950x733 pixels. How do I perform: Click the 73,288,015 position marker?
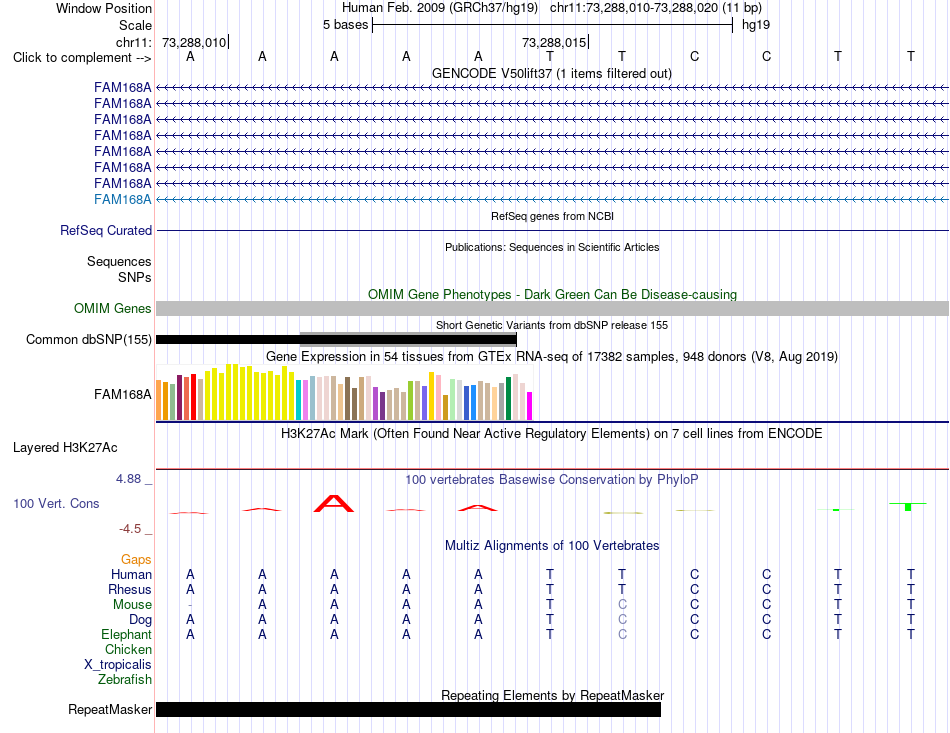point(554,42)
